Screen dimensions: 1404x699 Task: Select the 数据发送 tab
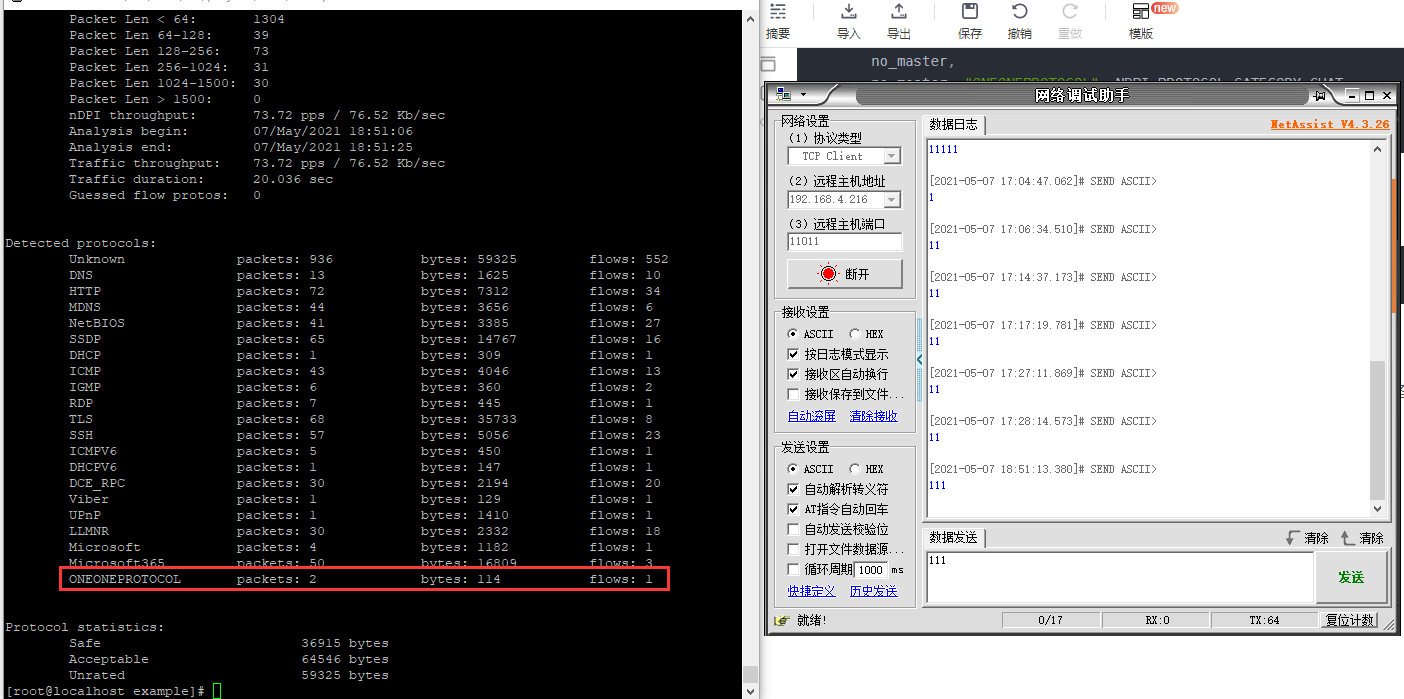(953, 538)
